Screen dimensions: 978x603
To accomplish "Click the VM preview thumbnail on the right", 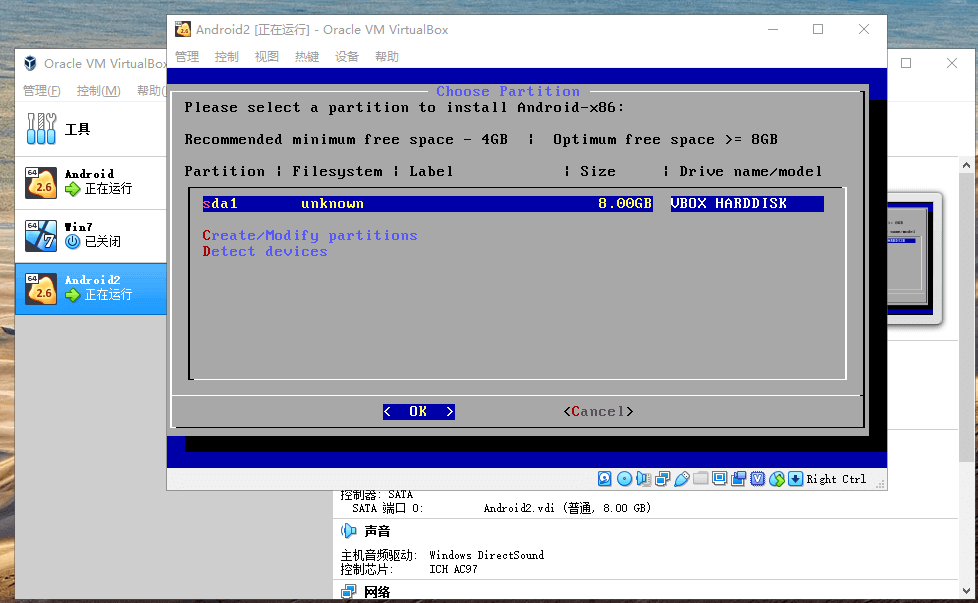I will [912, 257].
